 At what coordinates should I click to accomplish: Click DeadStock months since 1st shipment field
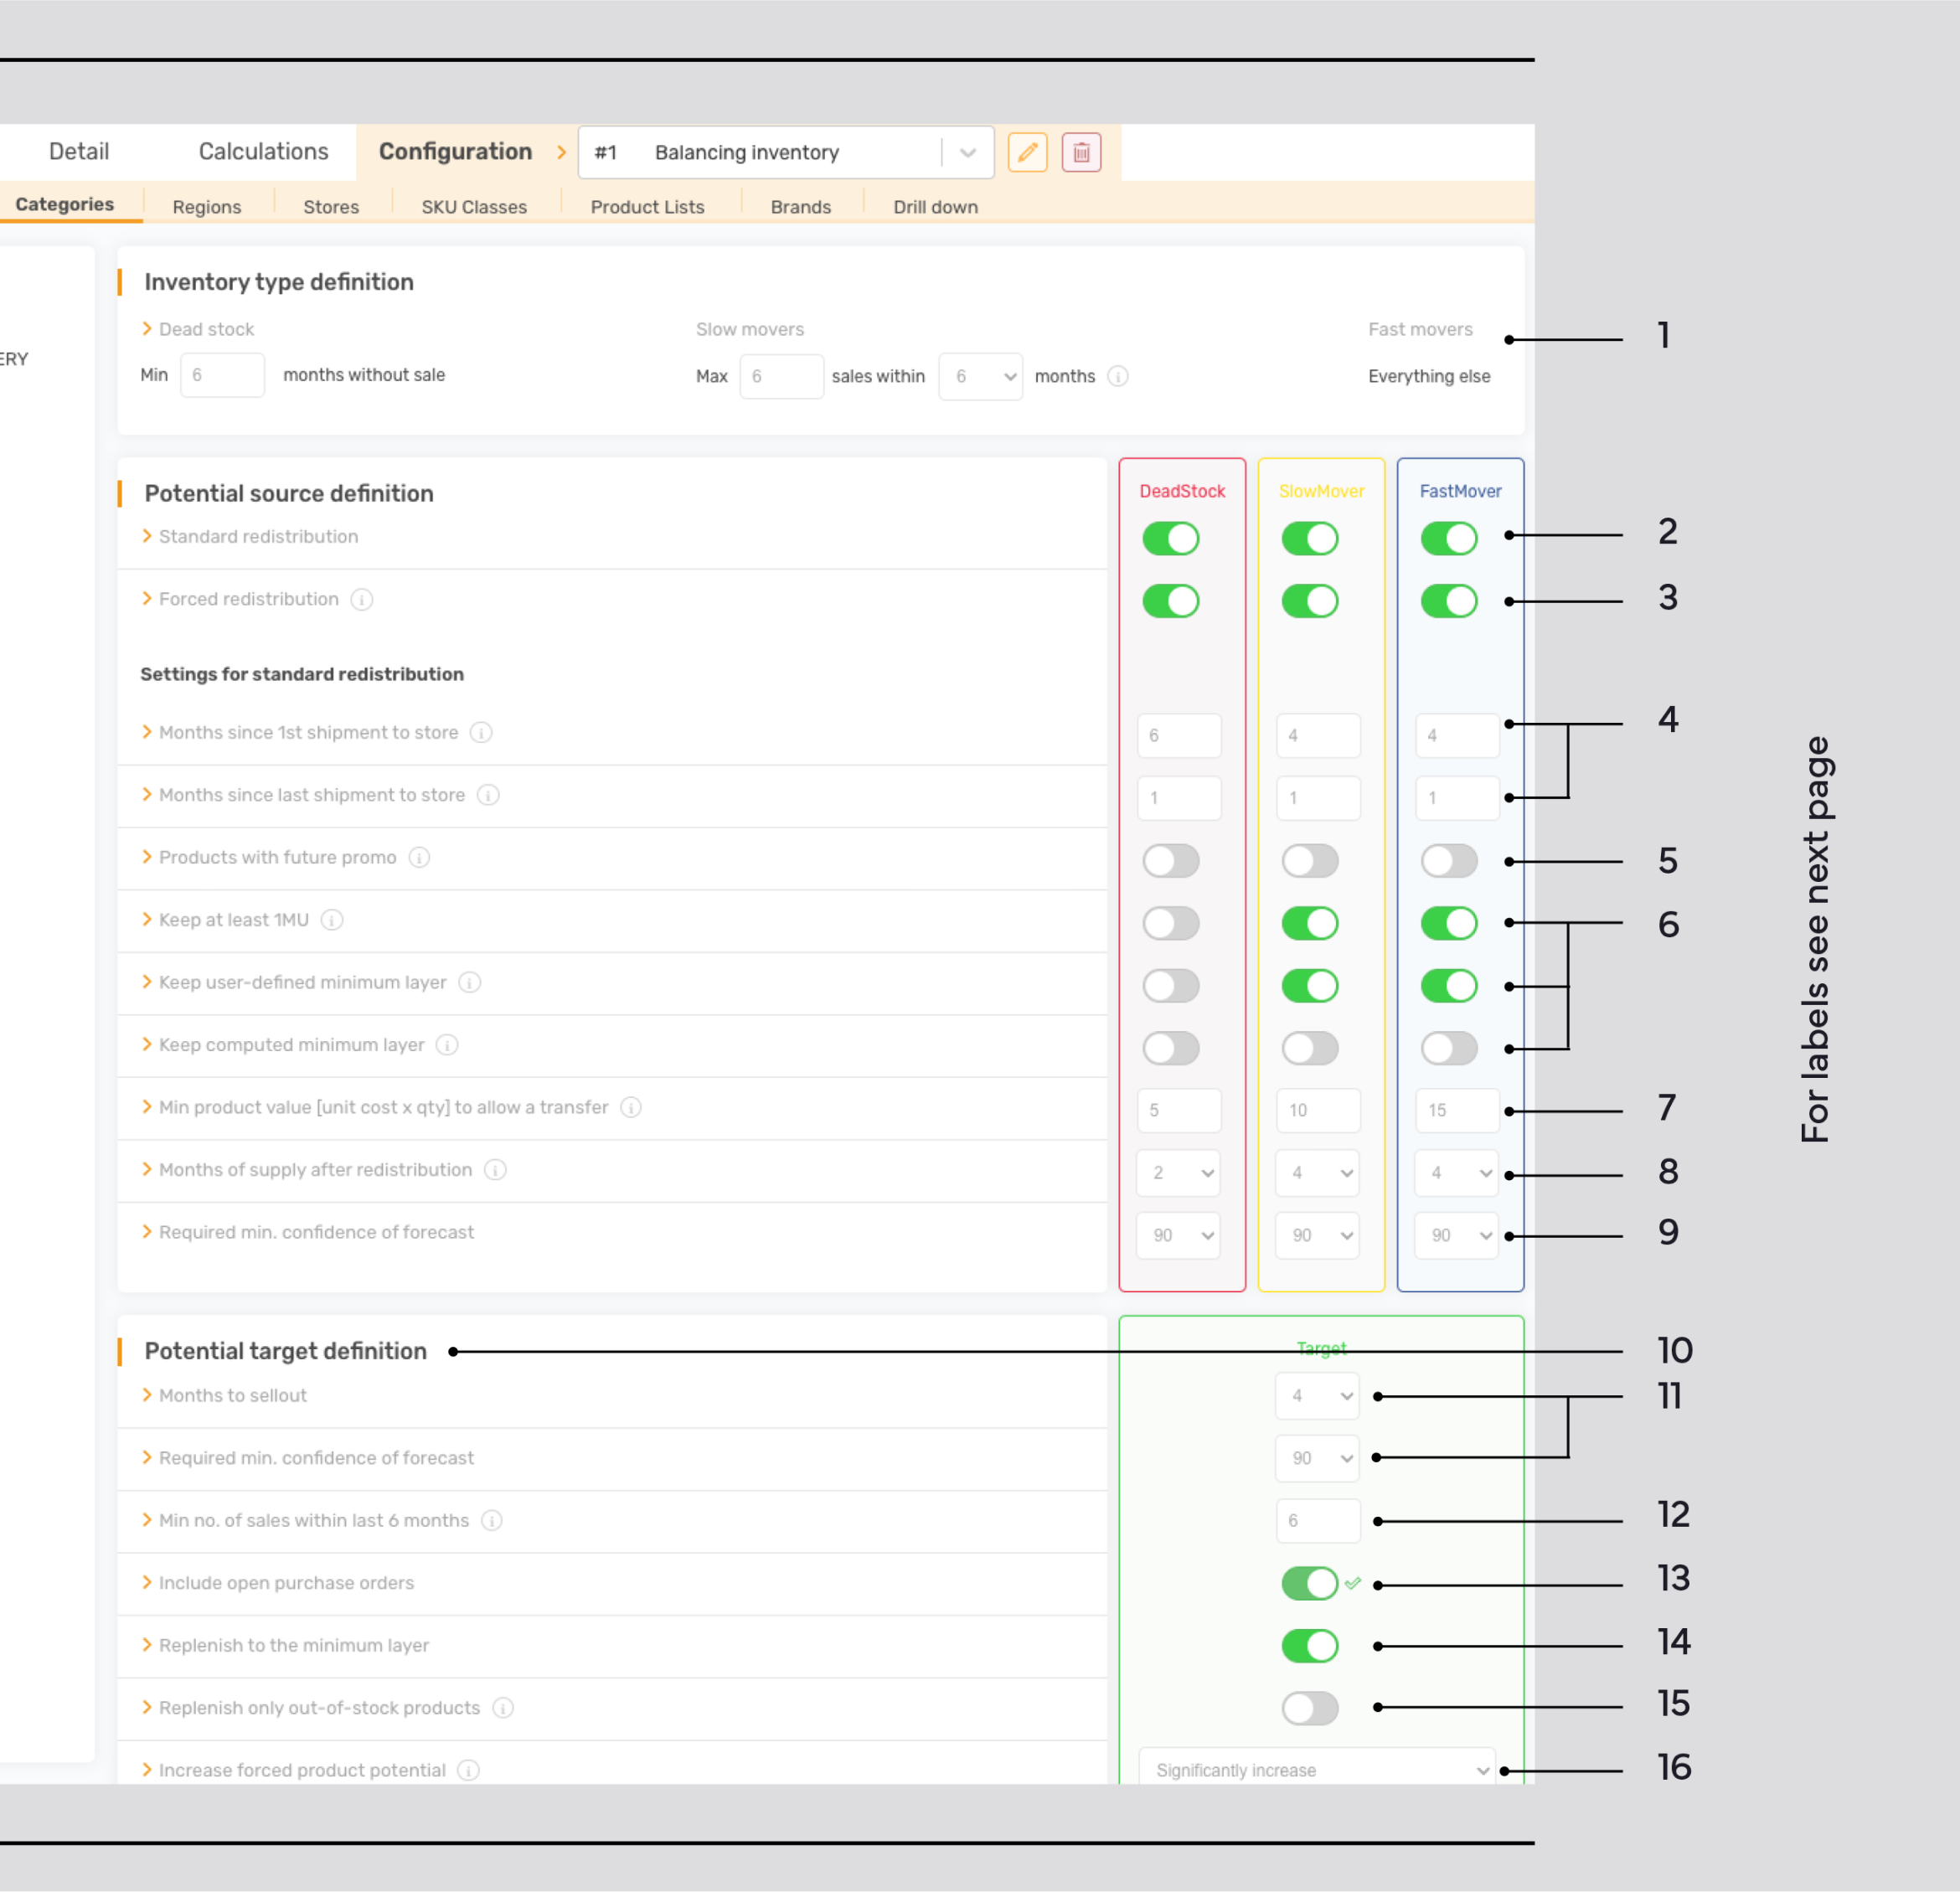1179,736
